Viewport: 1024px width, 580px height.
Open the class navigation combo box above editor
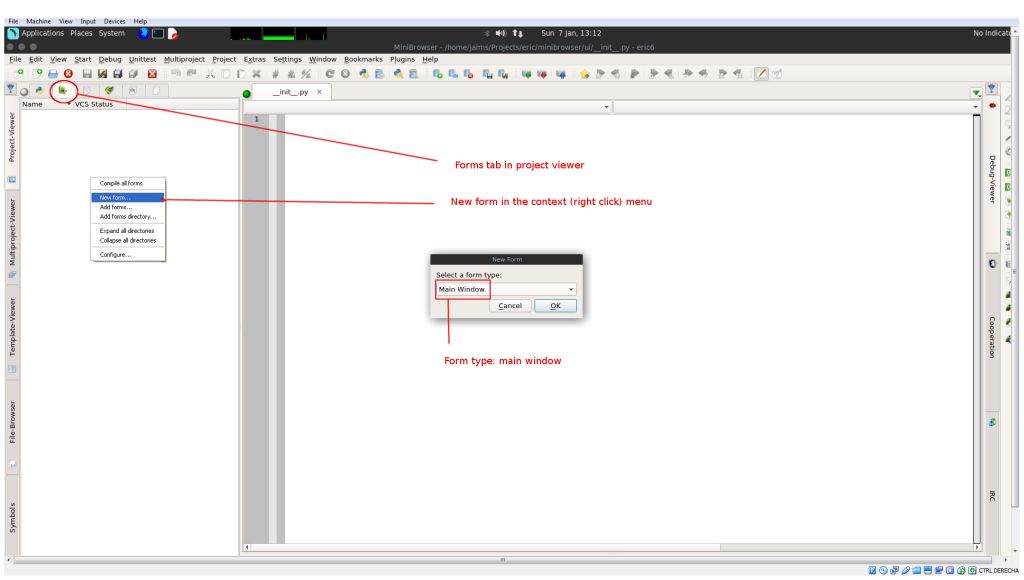click(428, 106)
